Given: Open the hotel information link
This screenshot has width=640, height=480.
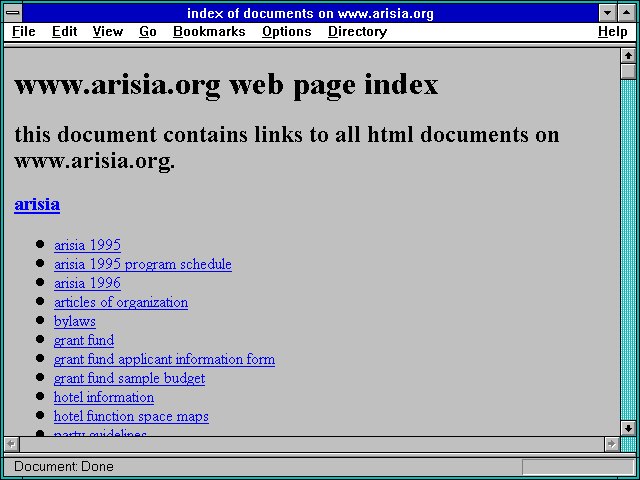Looking at the screenshot, I should [104, 398].
